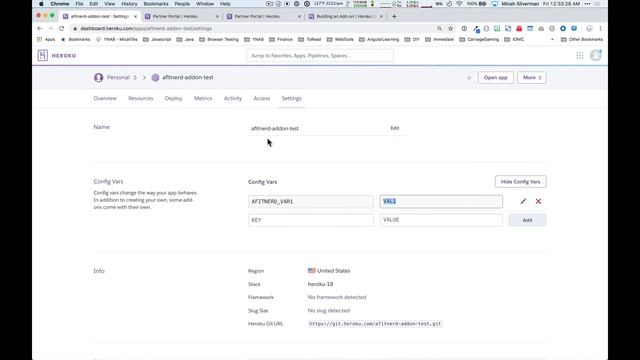
Task: Close the aftnerd-addon-test Settings tab
Action: pyautogui.click(x=136, y=16)
